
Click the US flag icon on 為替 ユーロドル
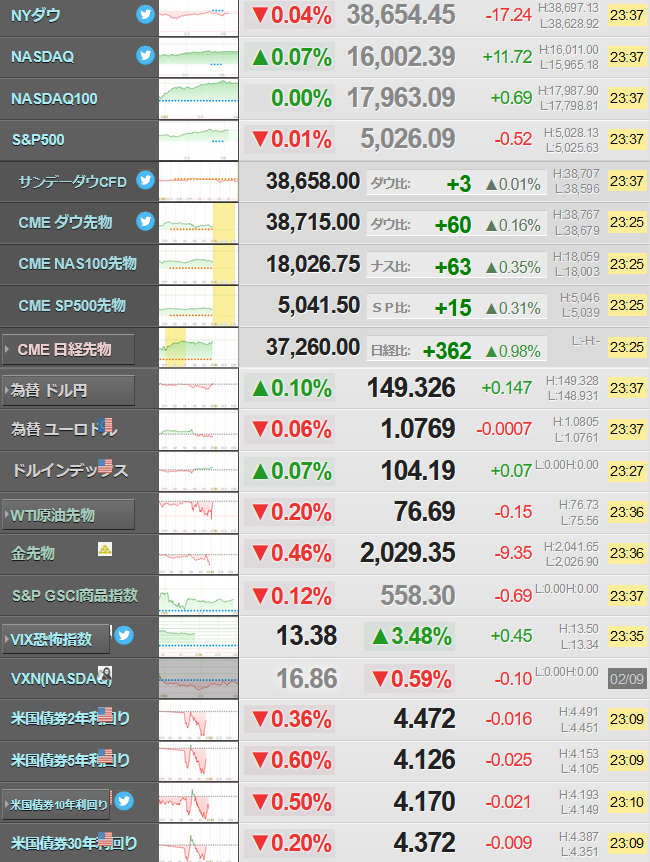107,425
